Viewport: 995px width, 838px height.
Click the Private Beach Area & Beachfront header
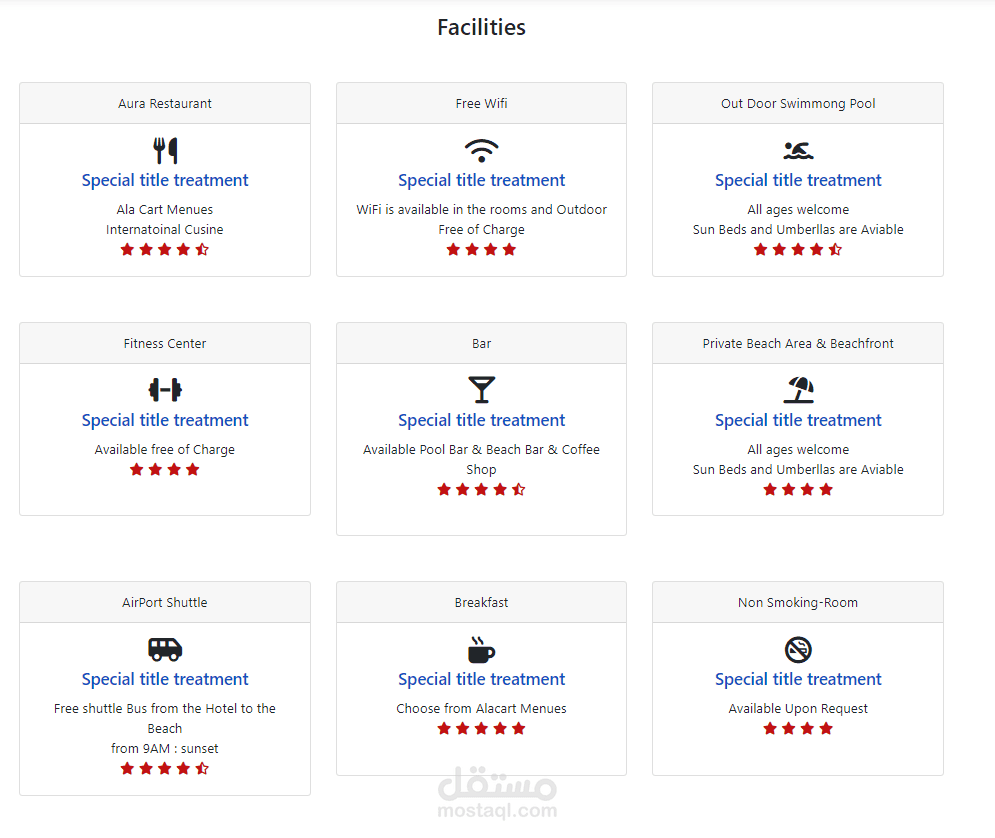[798, 344]
